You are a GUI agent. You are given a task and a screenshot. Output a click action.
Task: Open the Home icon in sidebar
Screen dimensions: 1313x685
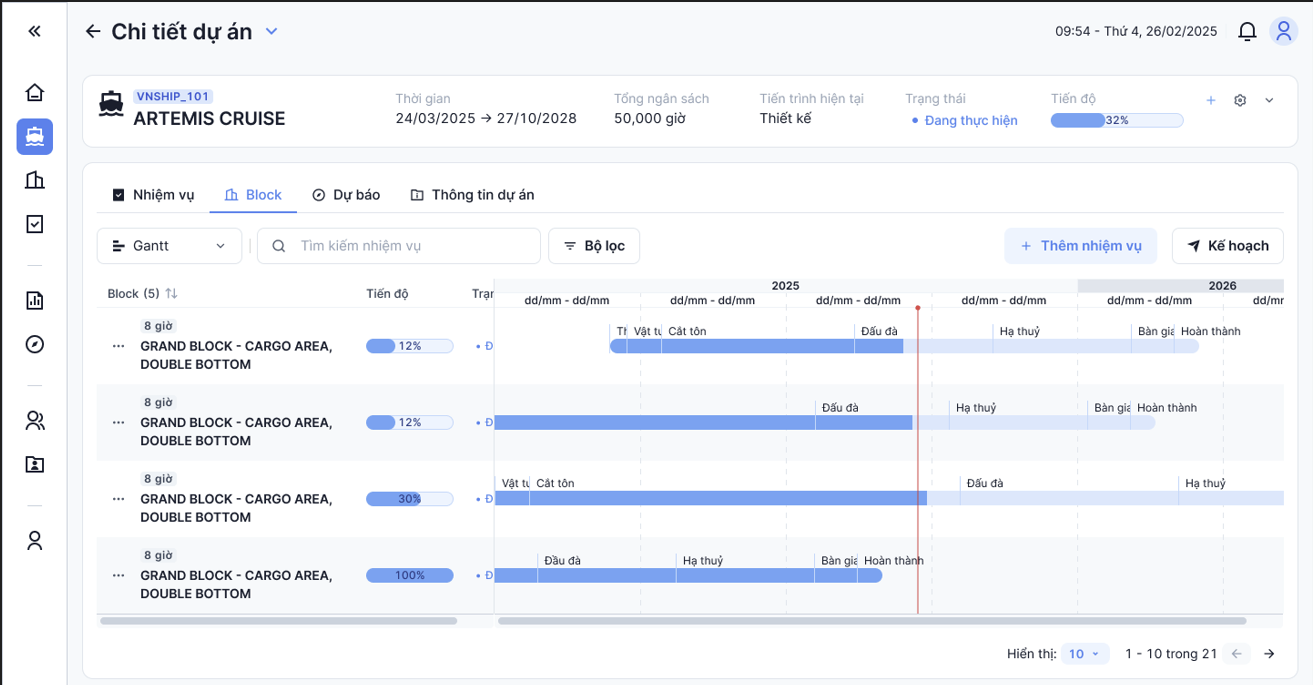coord(35,93)
